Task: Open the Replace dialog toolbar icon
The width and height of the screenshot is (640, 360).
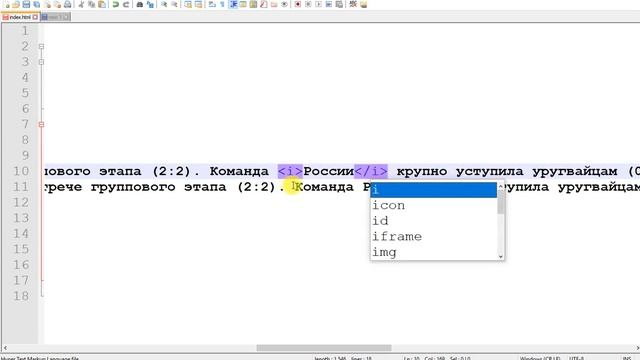Action: coord(150,4)
